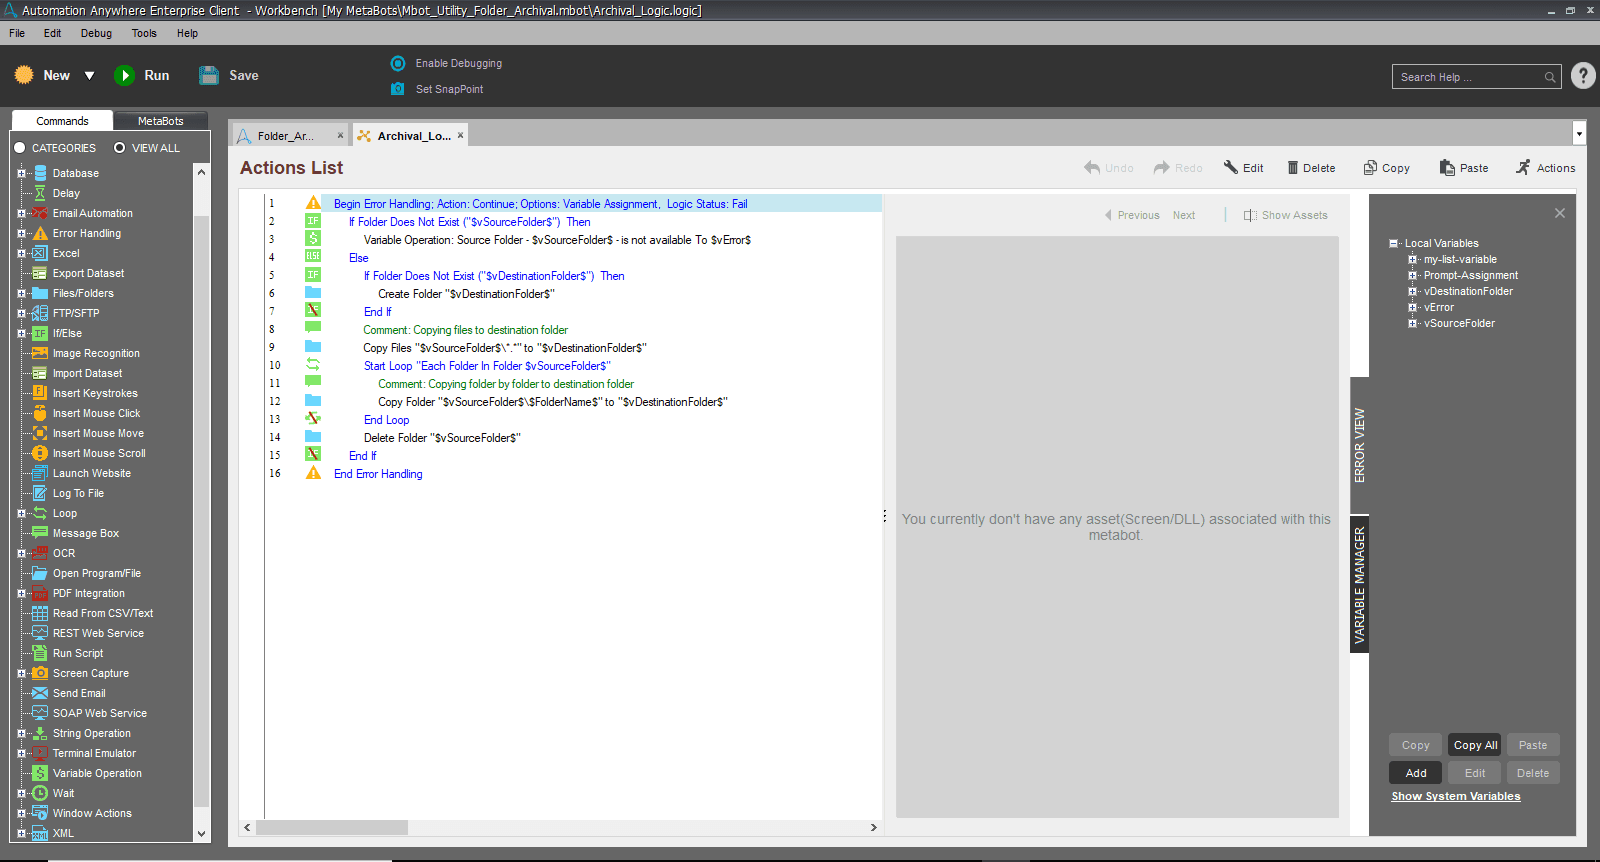This screenshot has width=1600, height=862.
Task: Click the green Run play icon
Action: pos(124,75)
